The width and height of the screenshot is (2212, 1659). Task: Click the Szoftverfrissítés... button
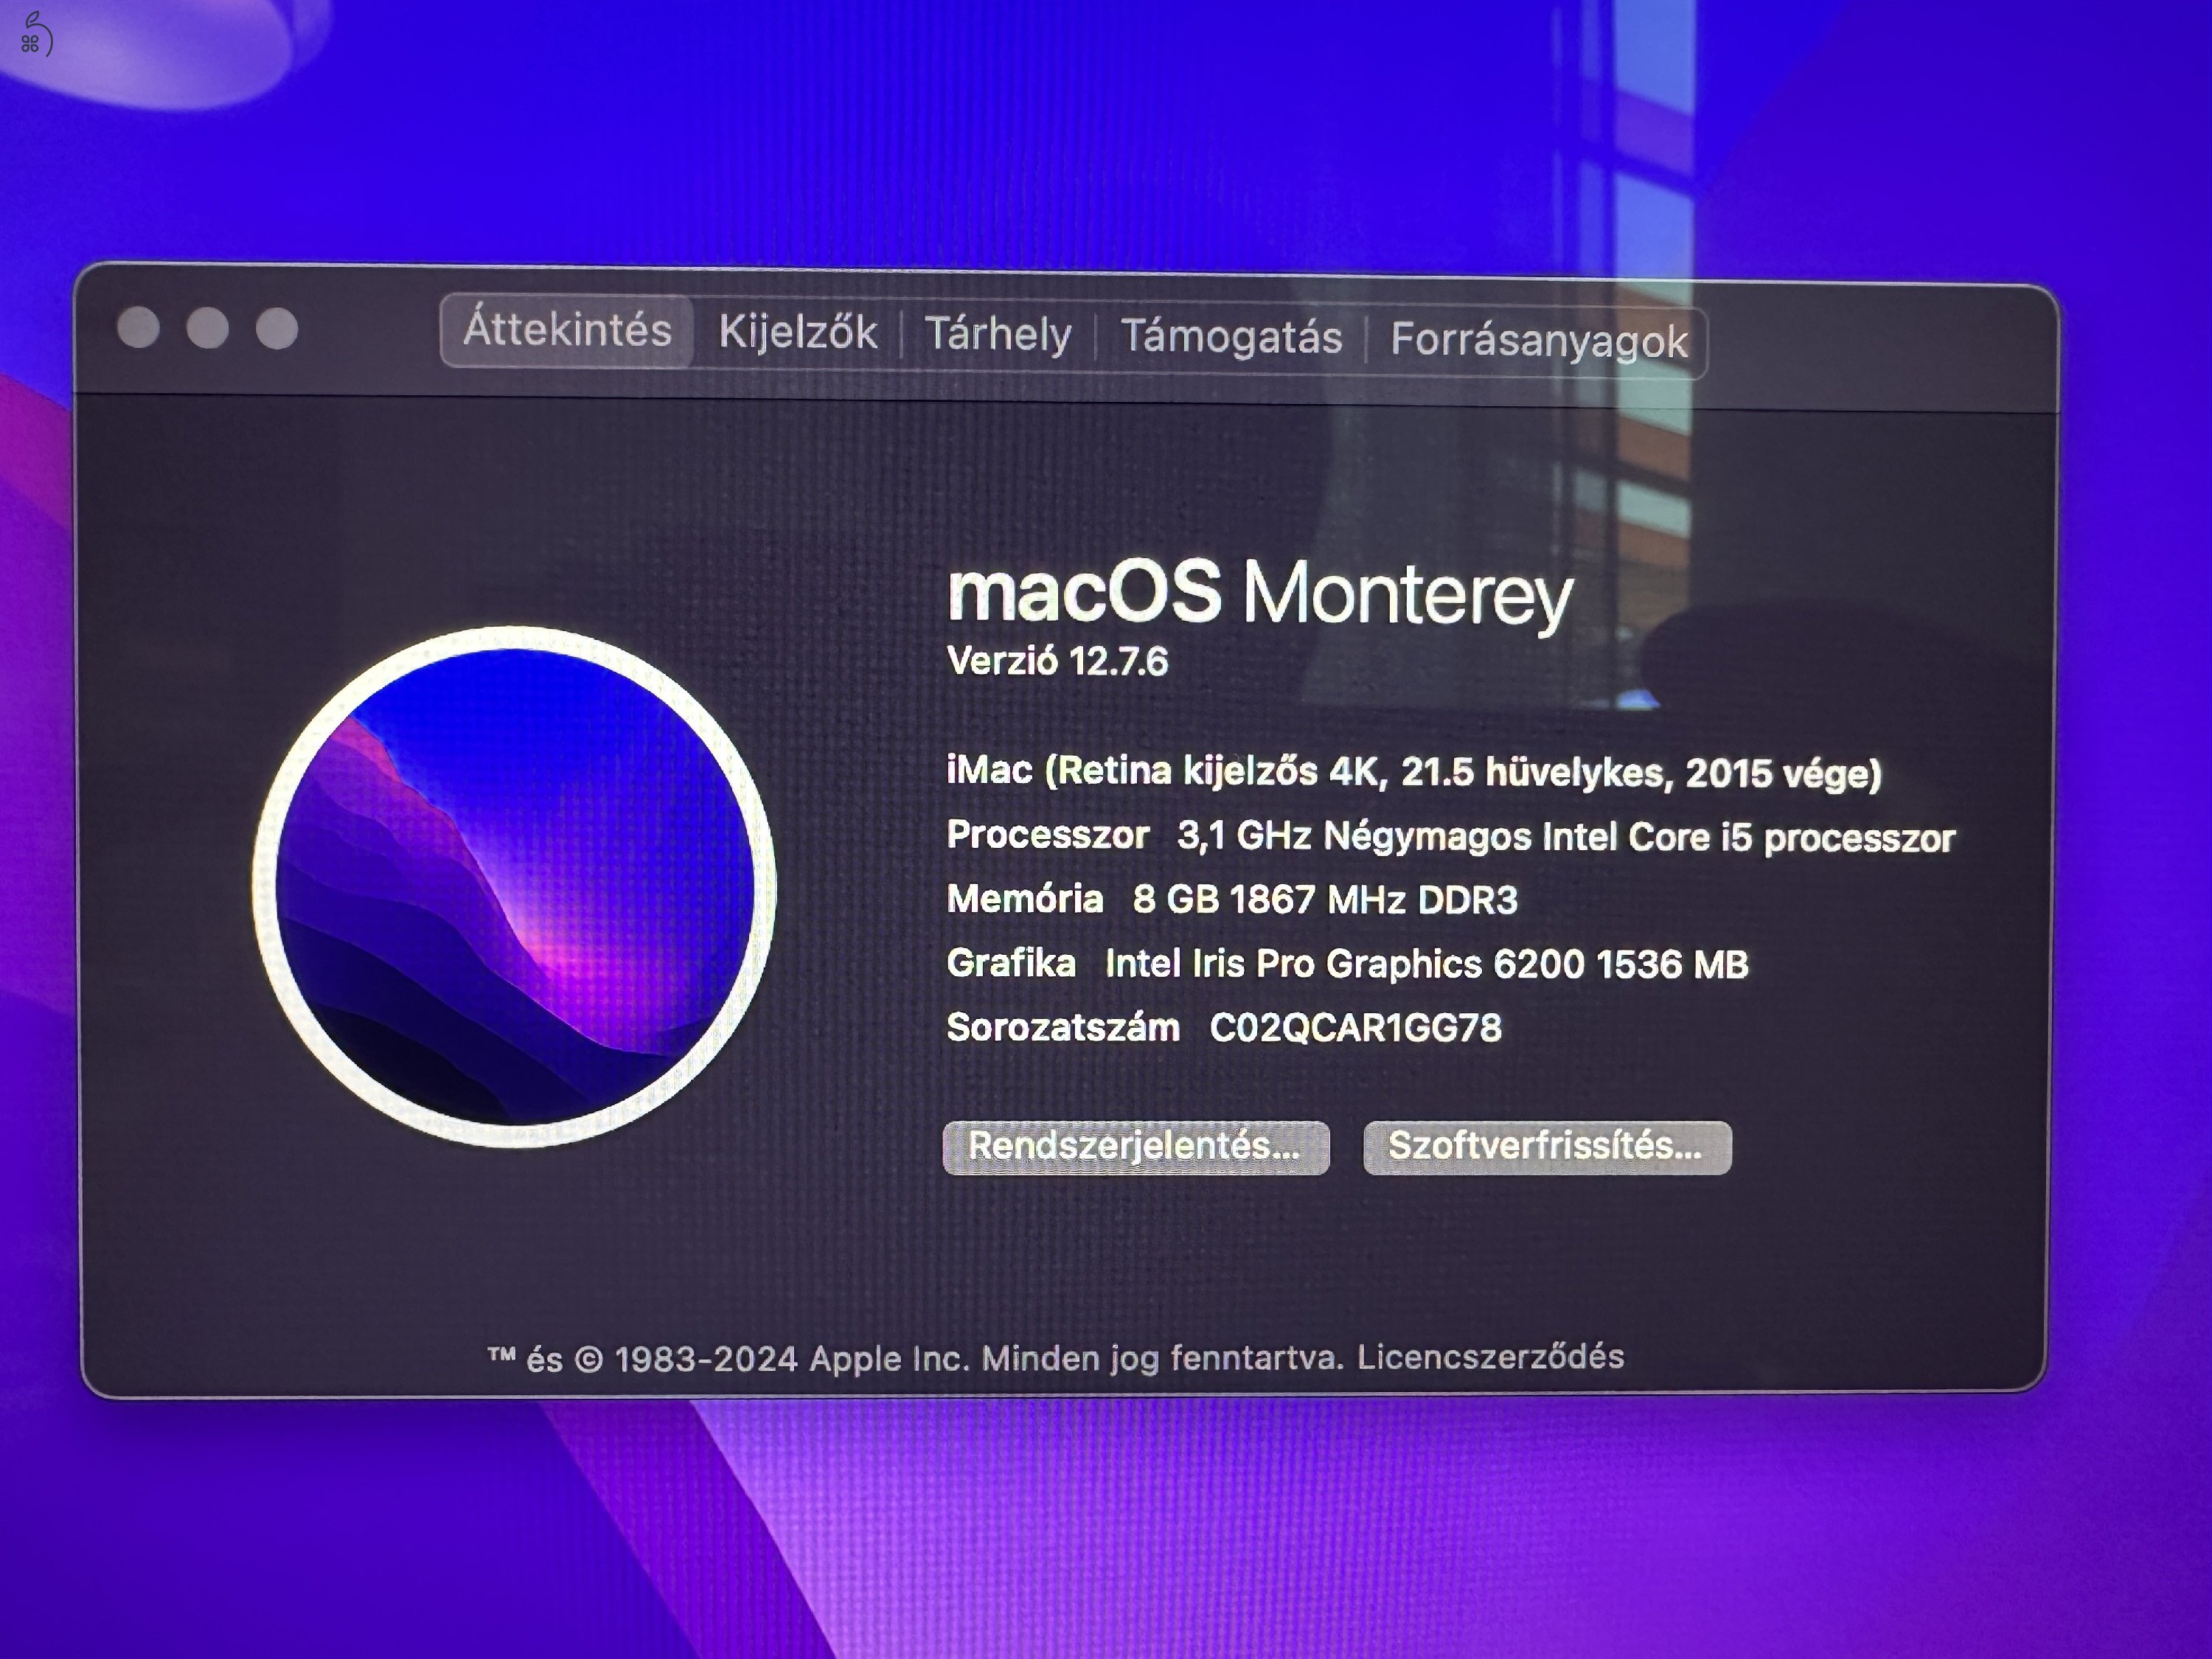coord(1546,1147)
